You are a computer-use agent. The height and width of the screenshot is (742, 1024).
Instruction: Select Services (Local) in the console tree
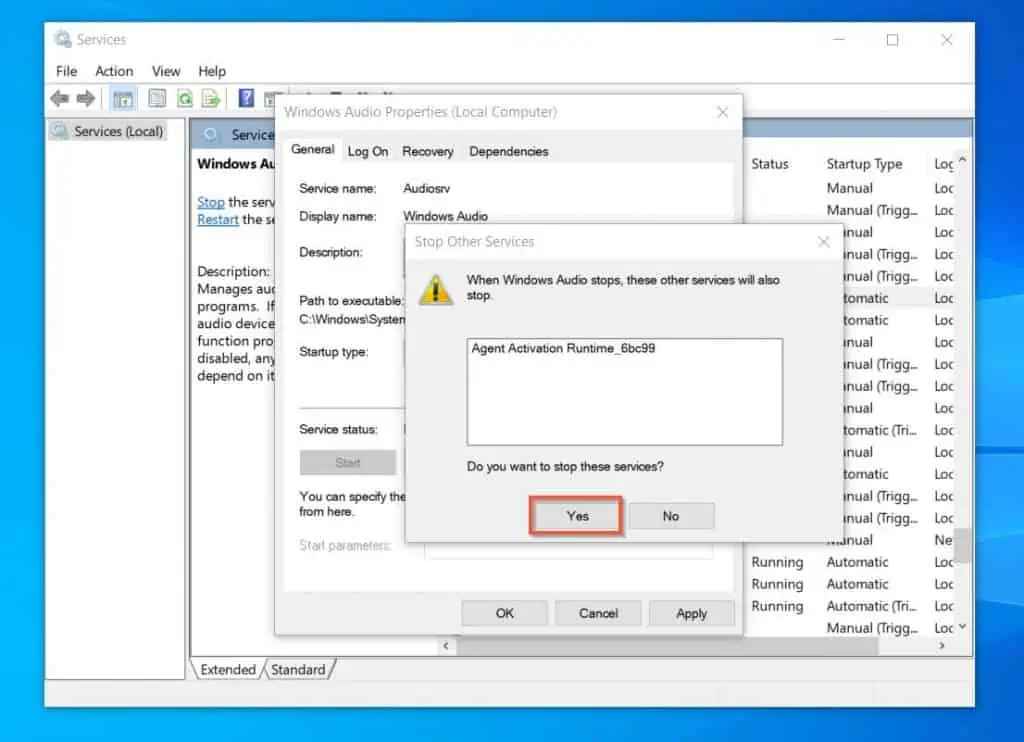tap(108, 131)
